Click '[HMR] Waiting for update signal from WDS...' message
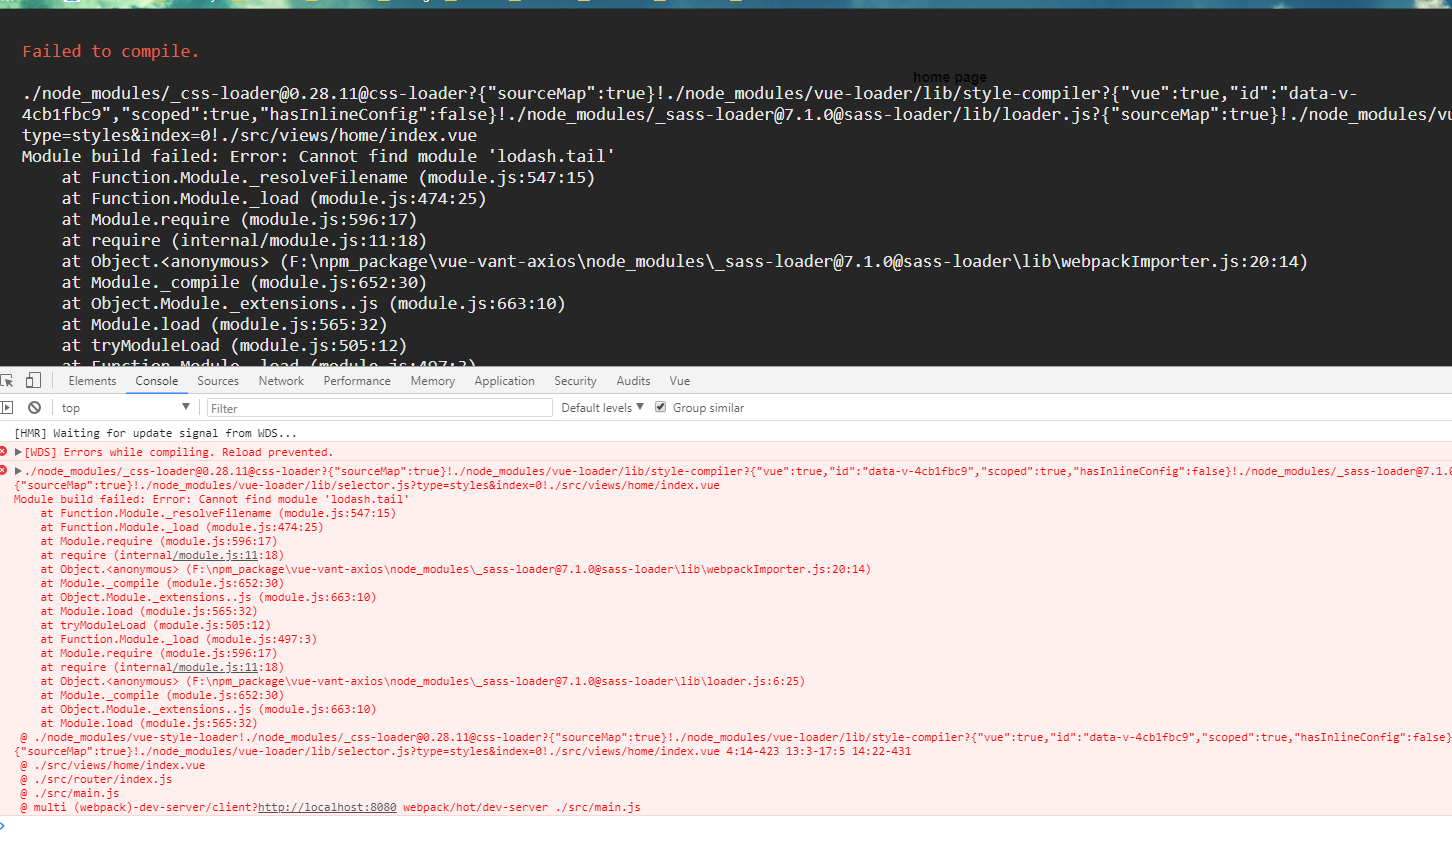The image size is (1452, 847). [x=155, y=433]
